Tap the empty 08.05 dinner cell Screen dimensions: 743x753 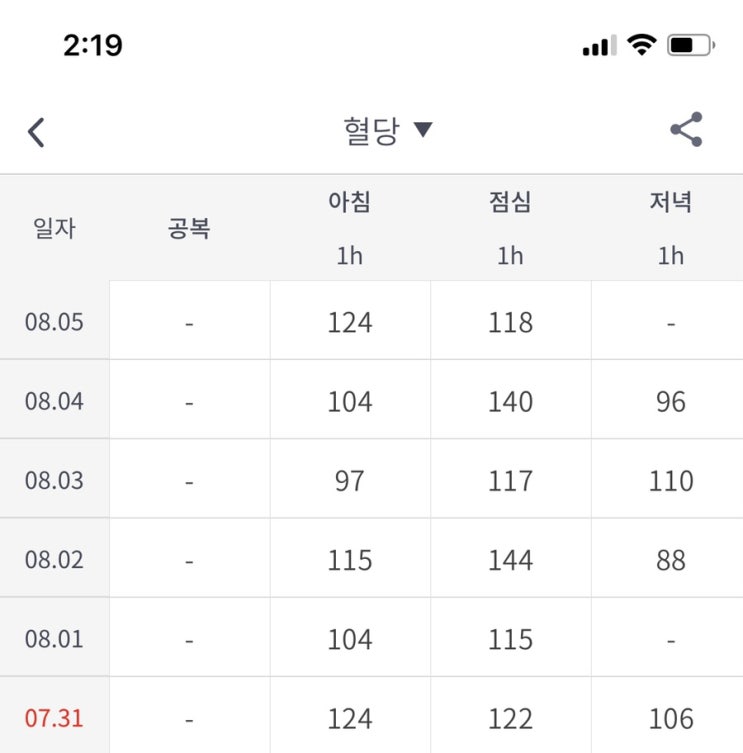(670, 322)
